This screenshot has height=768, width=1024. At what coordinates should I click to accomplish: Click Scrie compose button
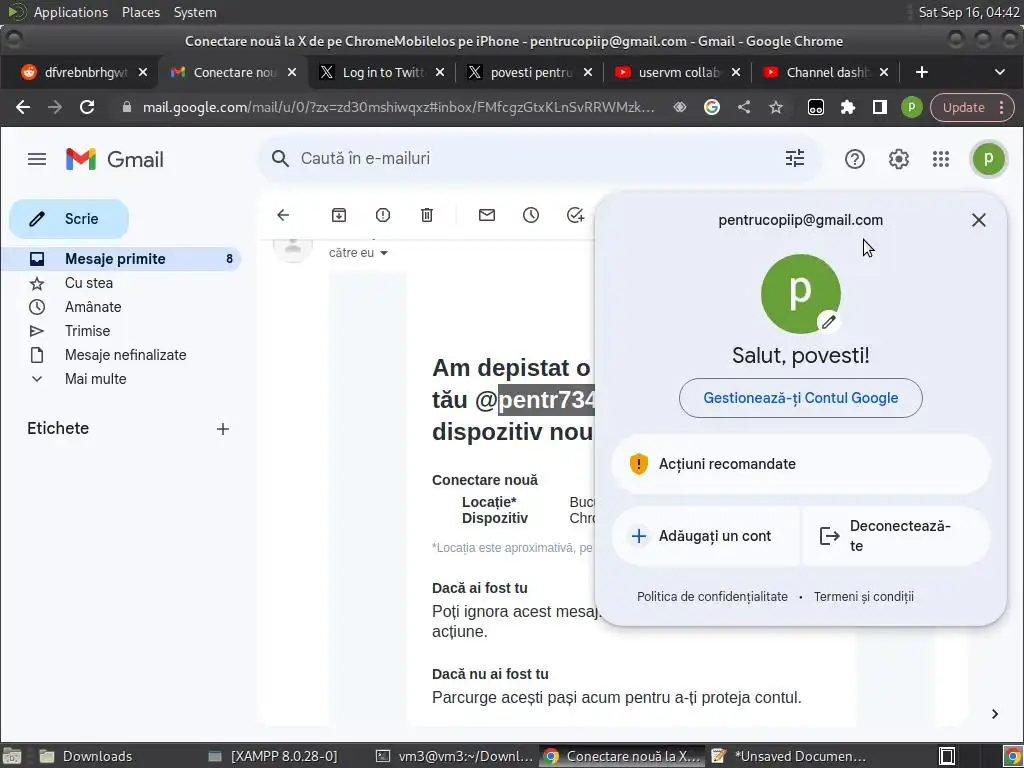(x=69, y=219)
